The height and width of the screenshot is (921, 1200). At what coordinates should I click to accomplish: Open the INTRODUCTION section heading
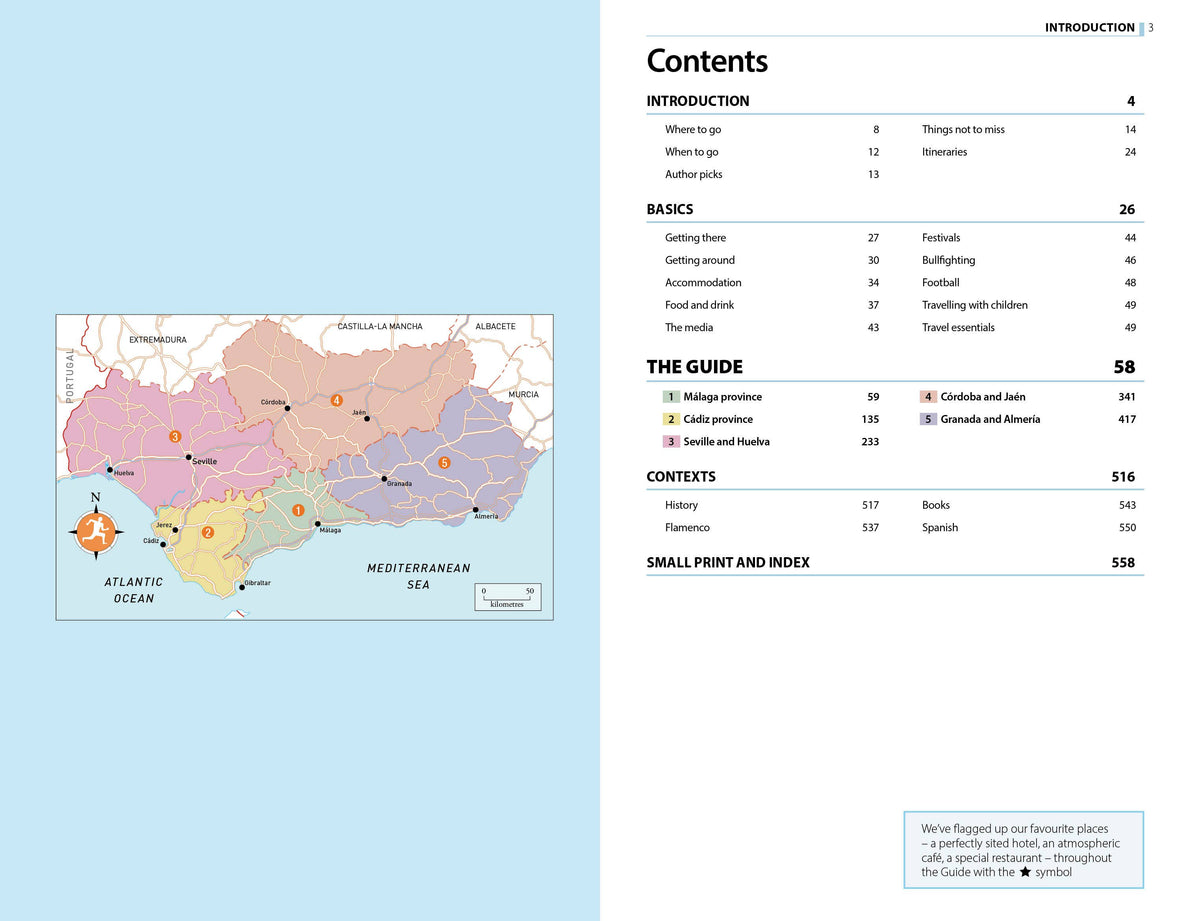[698, 101]
